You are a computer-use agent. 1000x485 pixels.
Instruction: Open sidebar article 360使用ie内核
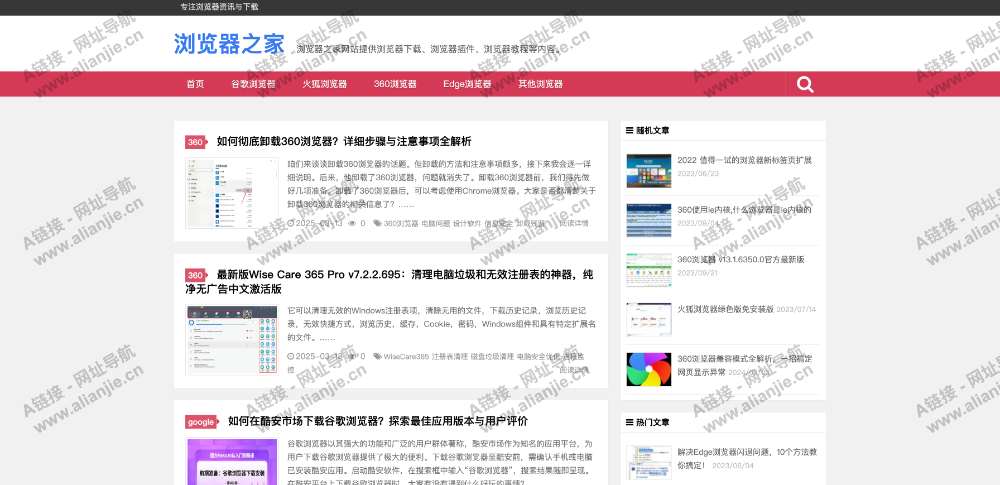744,210
